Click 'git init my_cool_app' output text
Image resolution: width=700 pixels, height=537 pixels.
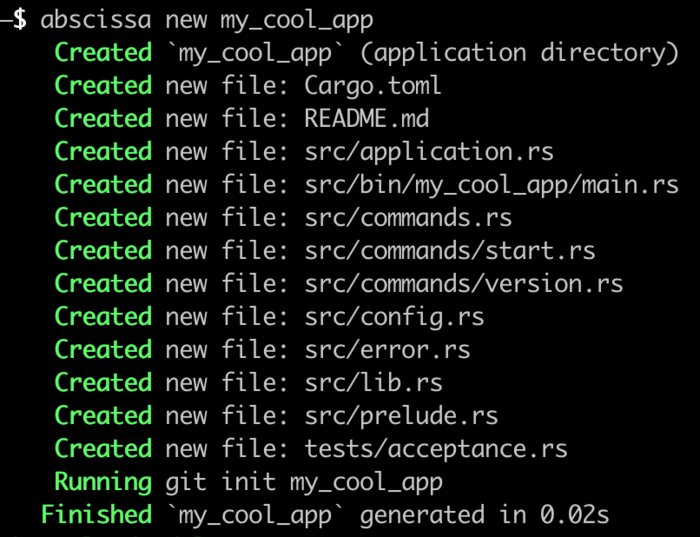tap(304, 482)
